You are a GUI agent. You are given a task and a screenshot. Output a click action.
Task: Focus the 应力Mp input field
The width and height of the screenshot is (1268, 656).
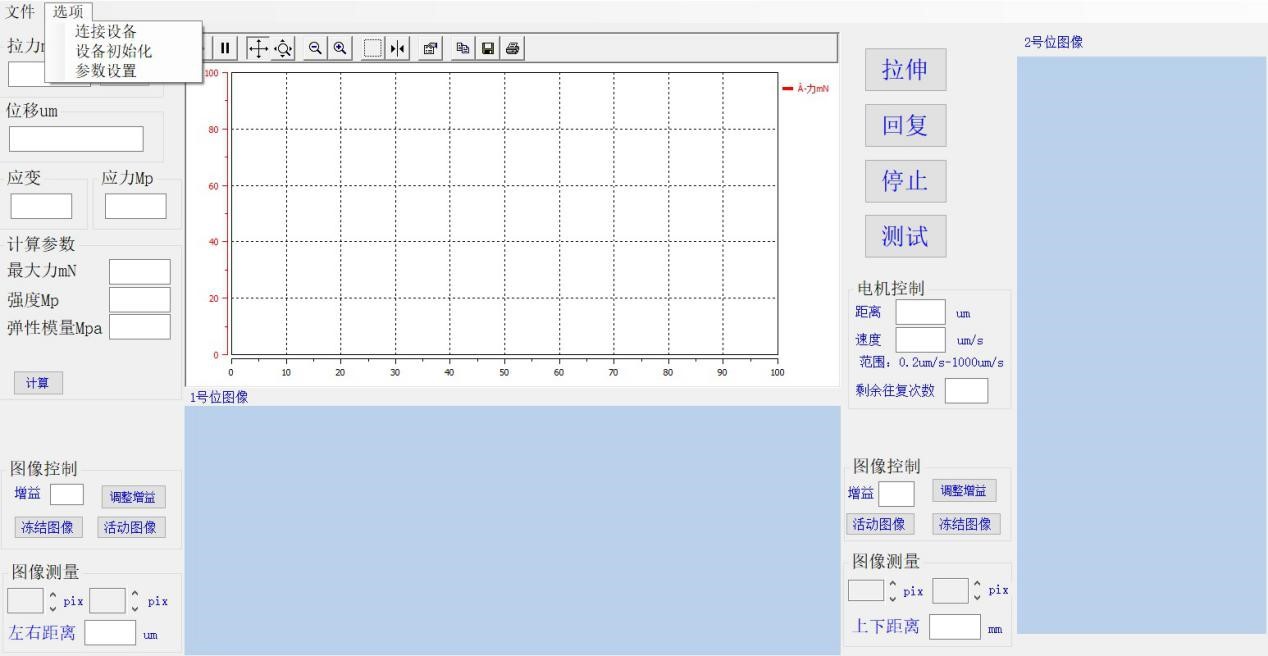tap(135, 206)
